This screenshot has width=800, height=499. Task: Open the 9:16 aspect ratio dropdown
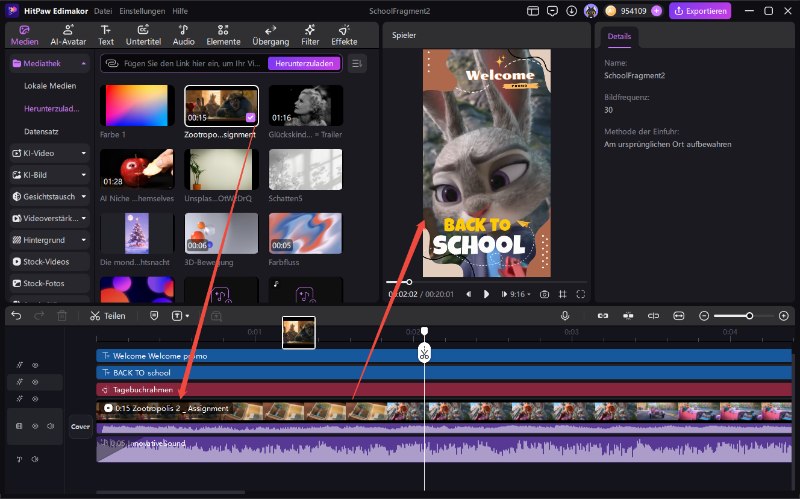(x=519, y=294)
